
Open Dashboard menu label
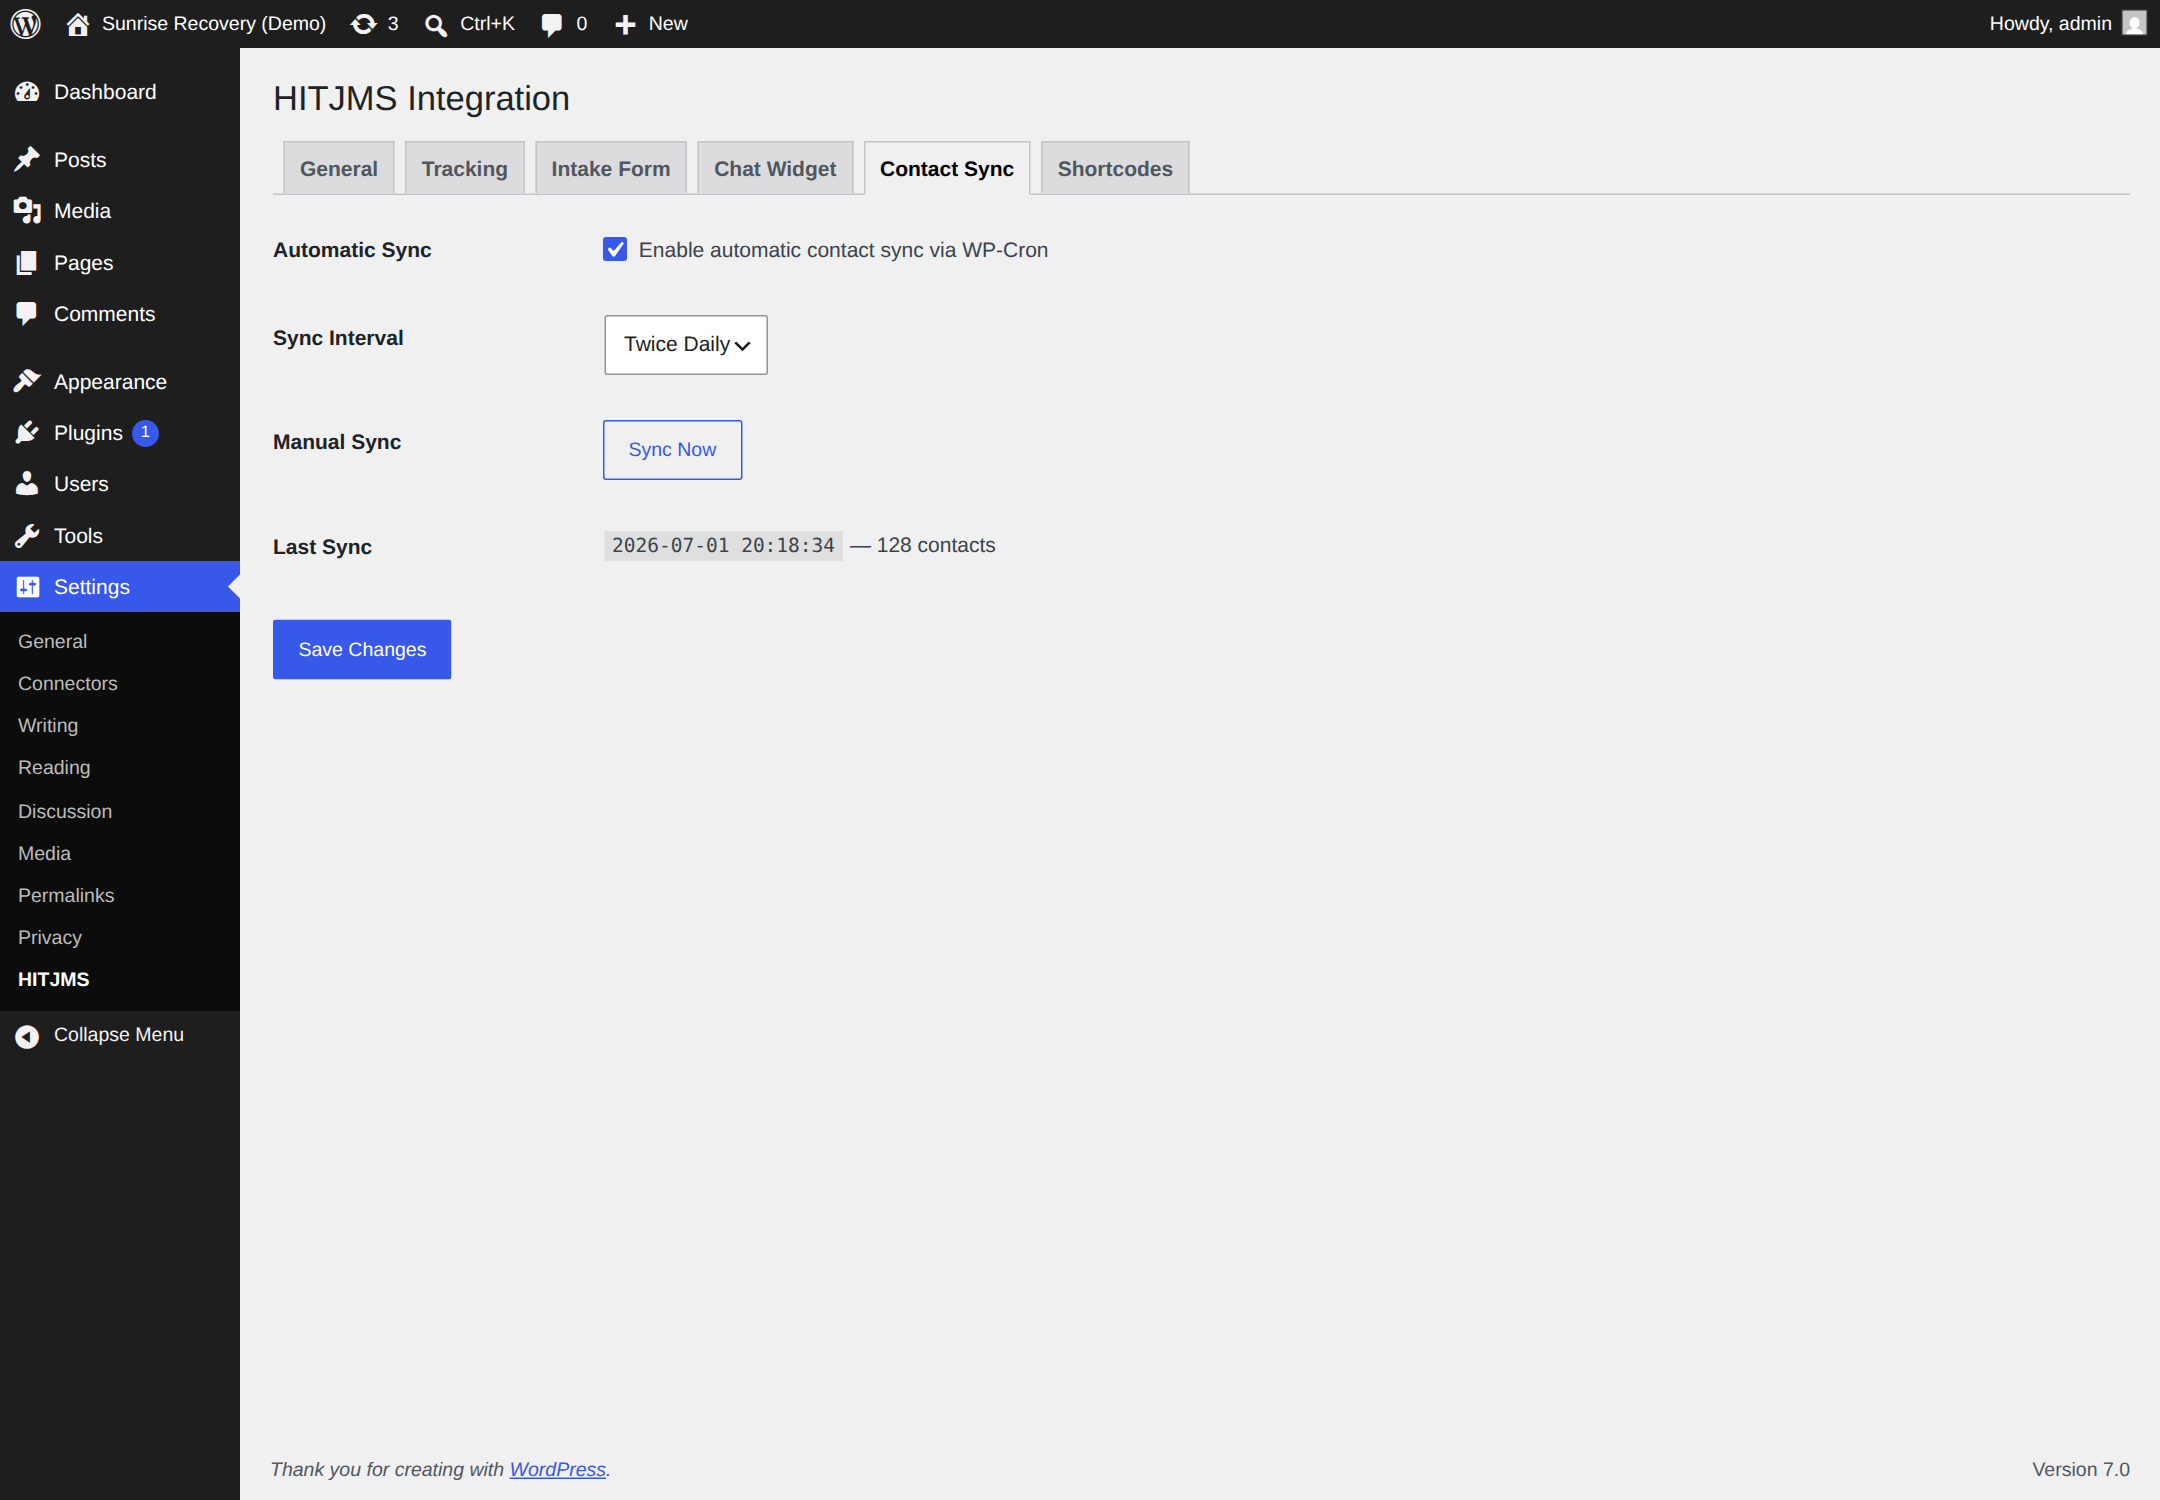[105, 92]
